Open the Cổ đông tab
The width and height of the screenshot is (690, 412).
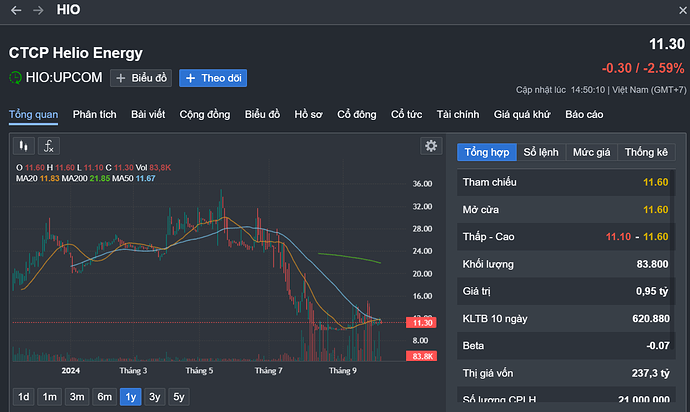(x=357, y=114)
